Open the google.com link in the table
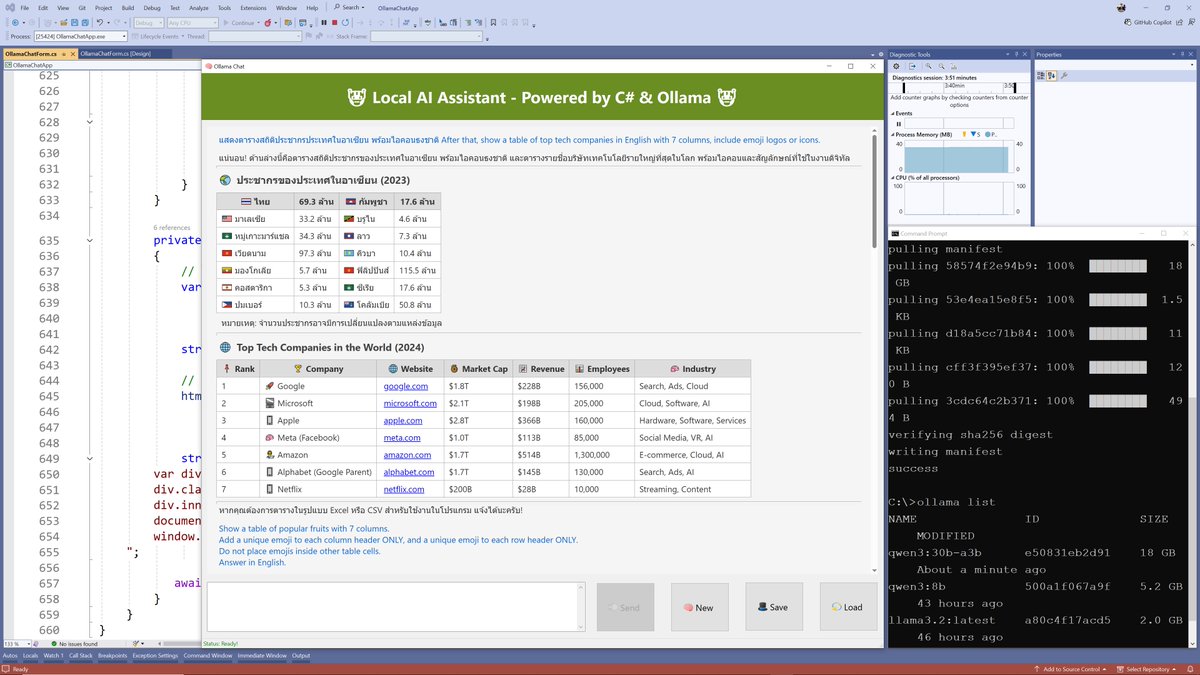Image resolution: width=1200 pixels, height=675 pixels. 406,386
